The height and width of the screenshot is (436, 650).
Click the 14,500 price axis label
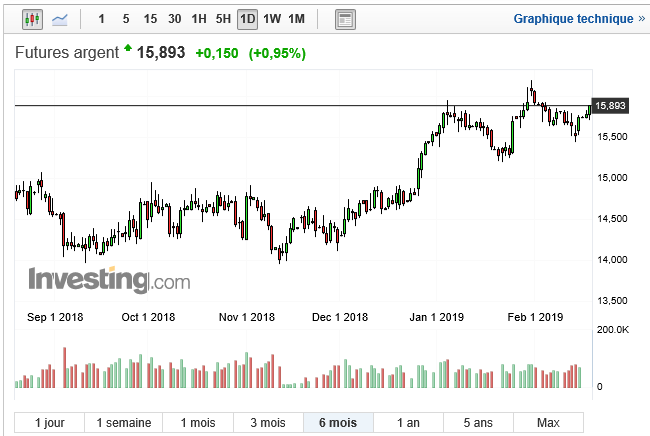tap(612, 219)
